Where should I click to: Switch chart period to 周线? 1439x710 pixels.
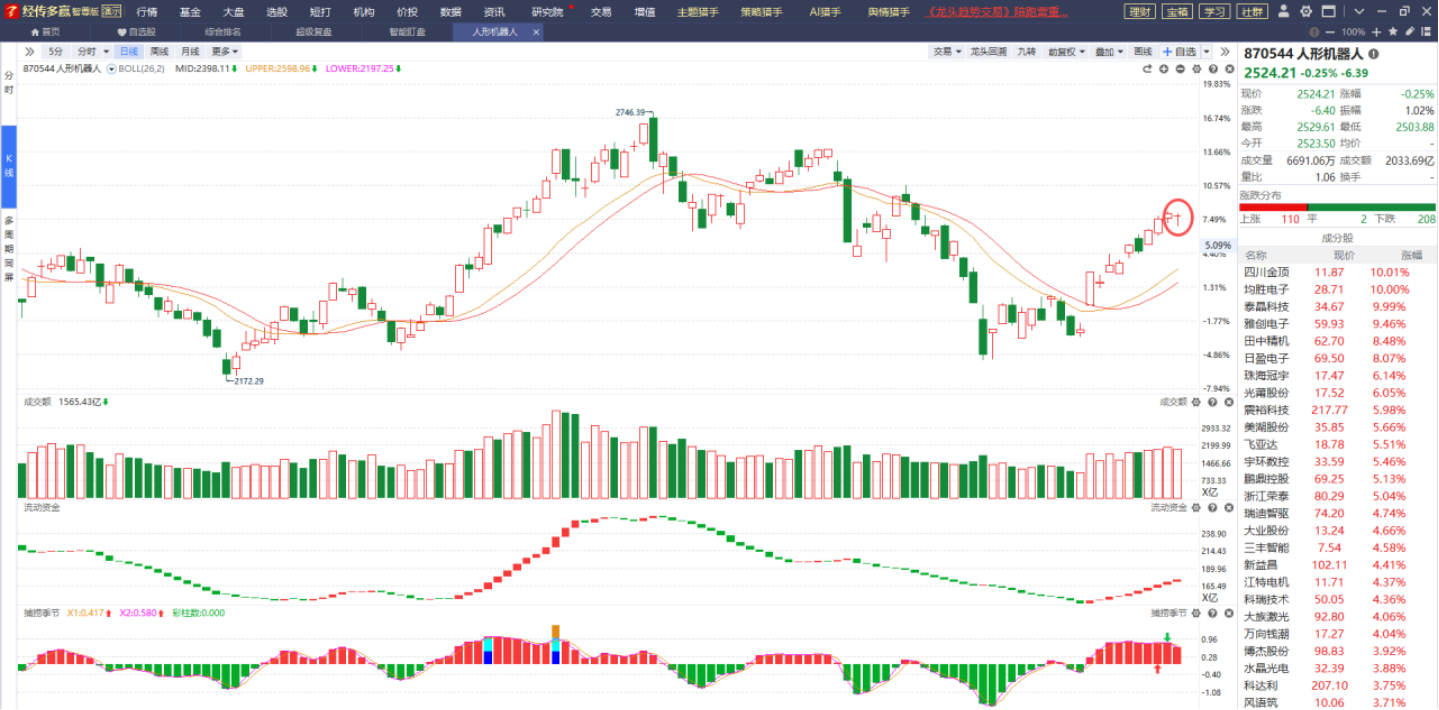(159, 51)
